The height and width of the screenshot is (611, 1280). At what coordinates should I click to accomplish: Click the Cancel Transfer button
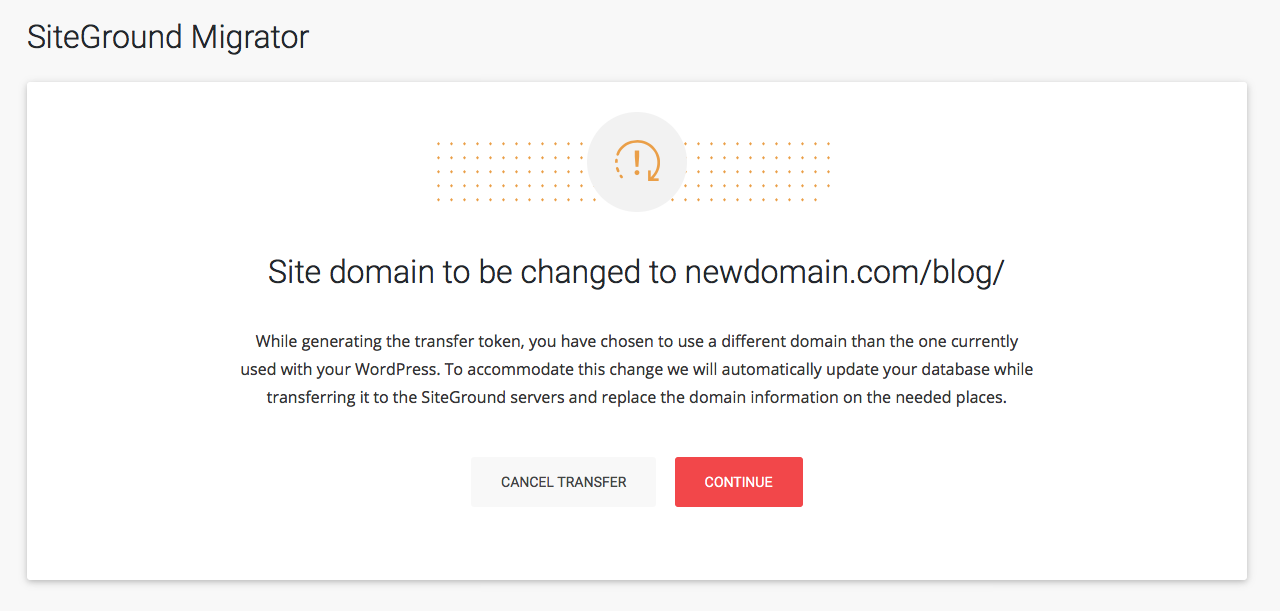(563, 482)
